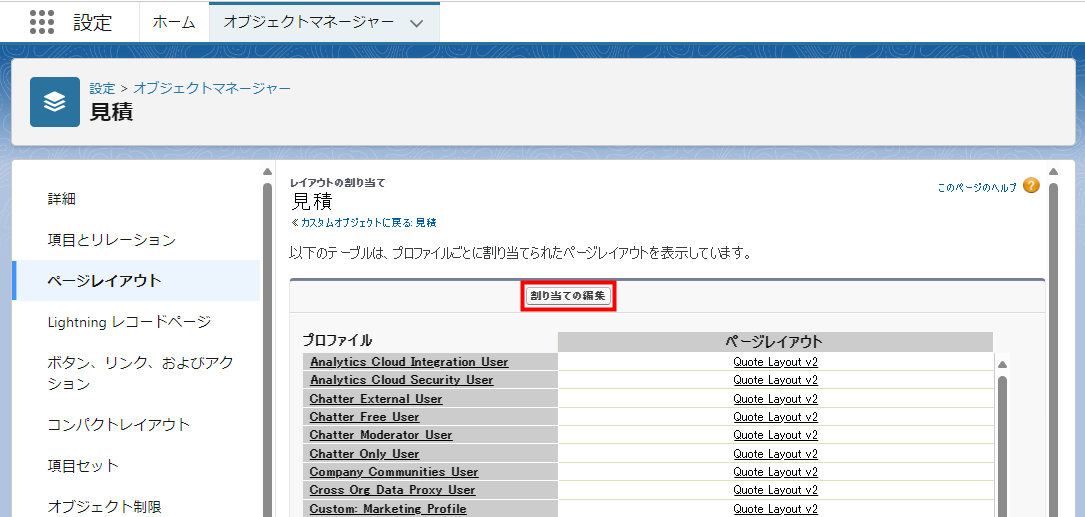Click Chatter Free User profile link
Viewport: 1085px width, 517px height.
click(364, 417)
